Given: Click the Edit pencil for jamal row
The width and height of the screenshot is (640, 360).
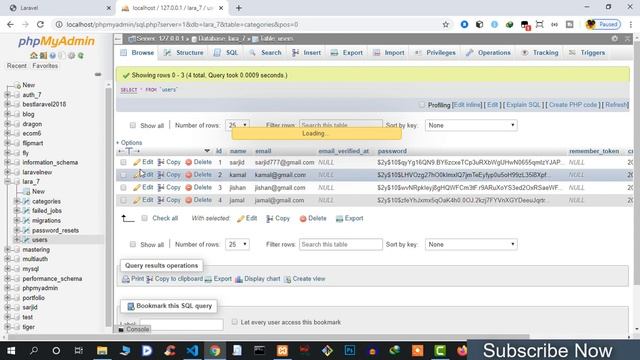Looking at the screenshot, I should 137,200.
